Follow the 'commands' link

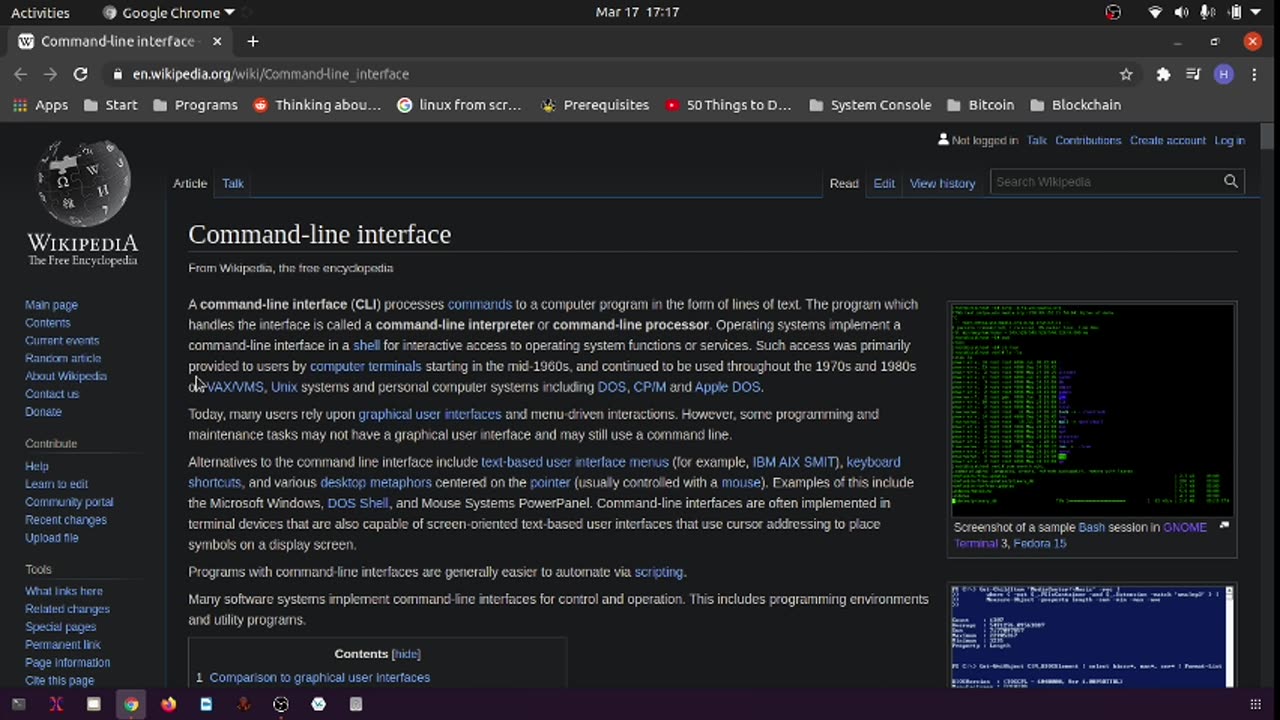click(479, 304)
